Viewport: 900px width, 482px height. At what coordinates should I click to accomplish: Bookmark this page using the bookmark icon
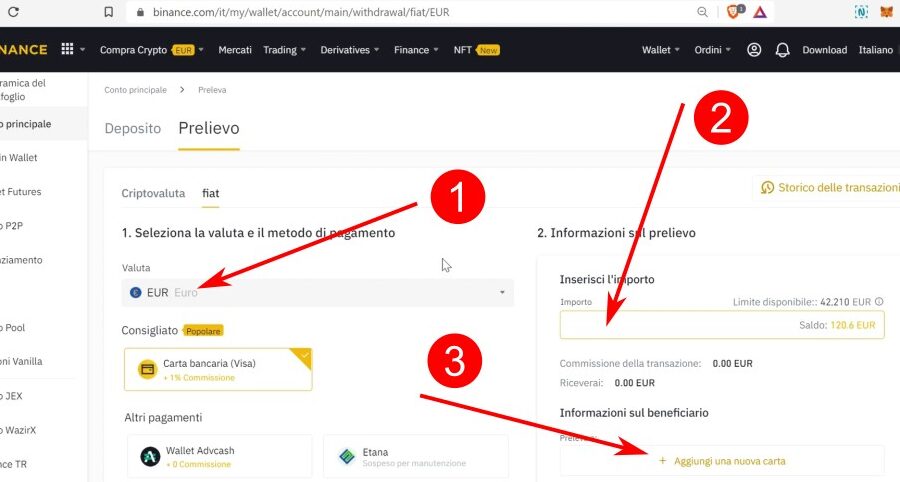pos(108,11)
